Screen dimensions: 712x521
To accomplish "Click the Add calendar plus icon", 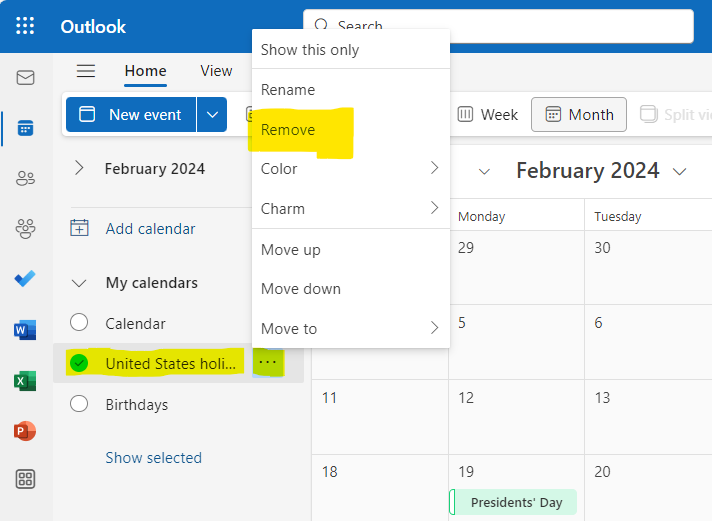I will [79, 228].
